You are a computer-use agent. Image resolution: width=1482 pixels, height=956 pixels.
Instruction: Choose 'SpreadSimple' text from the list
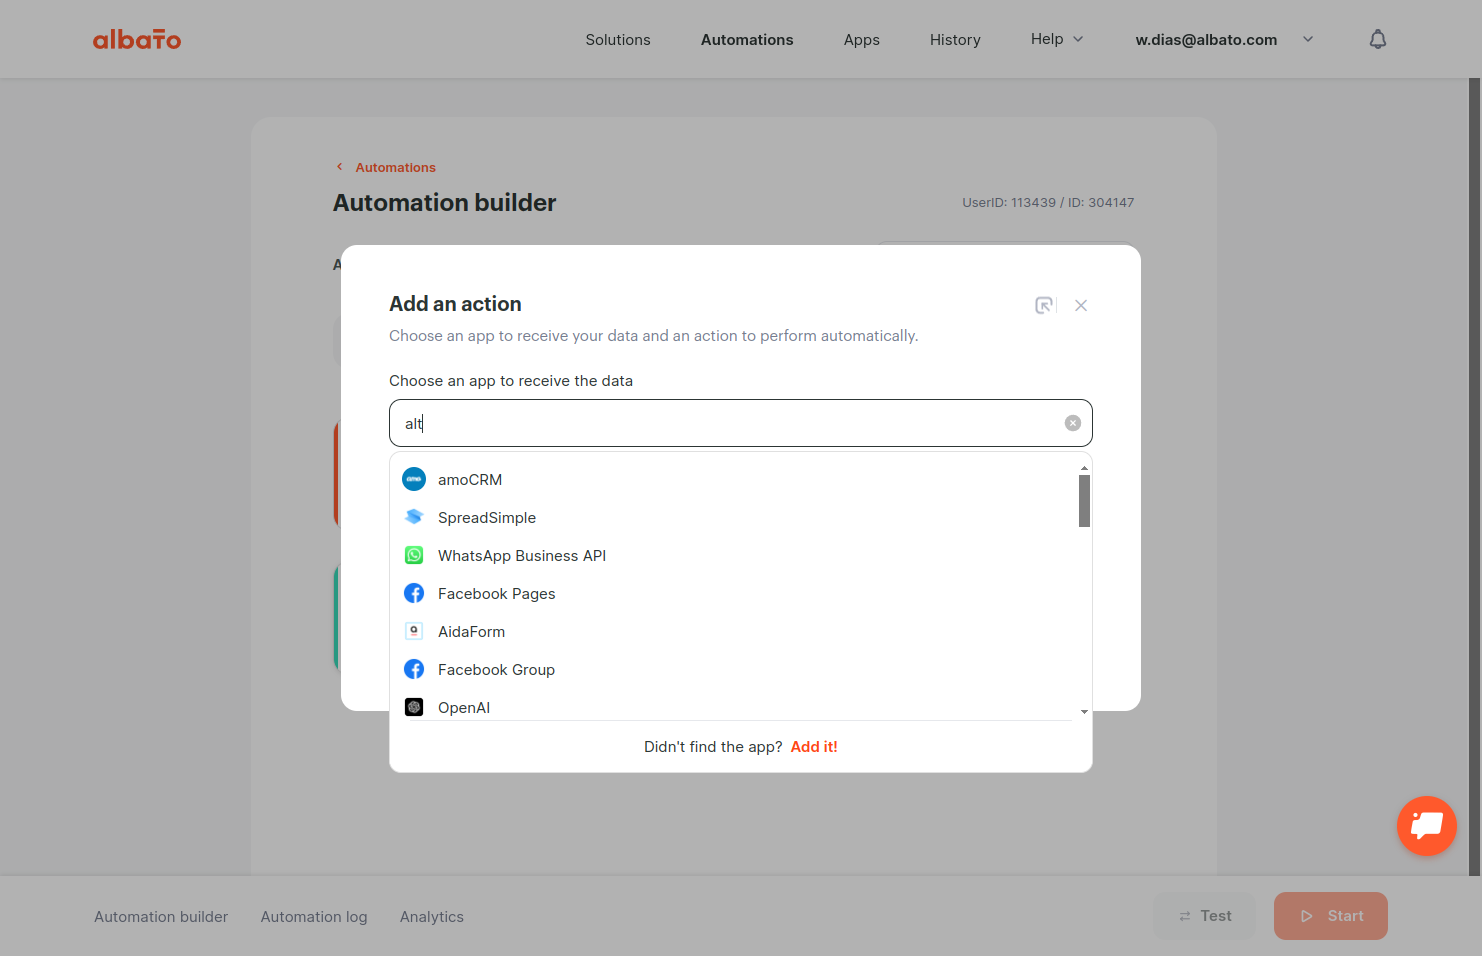(487, 518)
